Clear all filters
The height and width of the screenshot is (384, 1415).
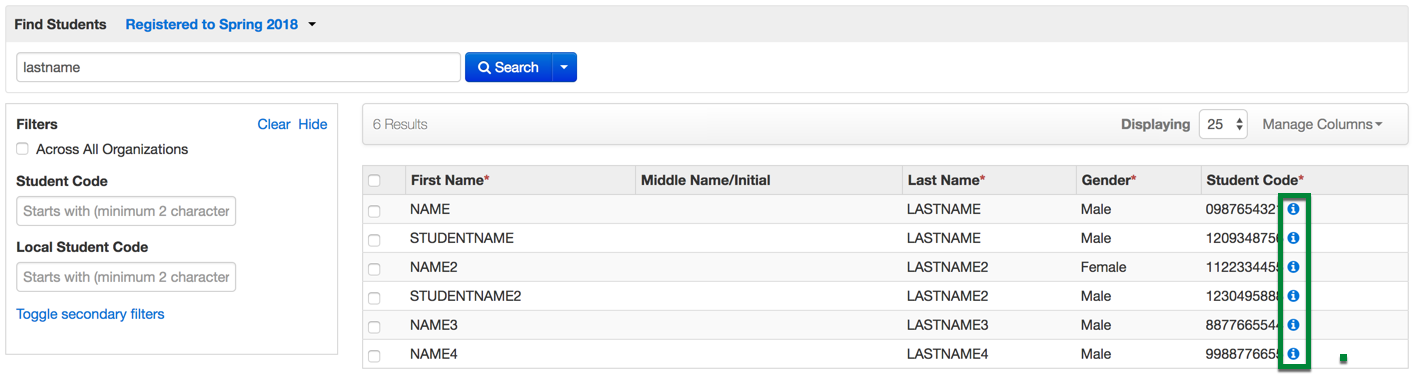pyautogui.click(x=274, y=124)
